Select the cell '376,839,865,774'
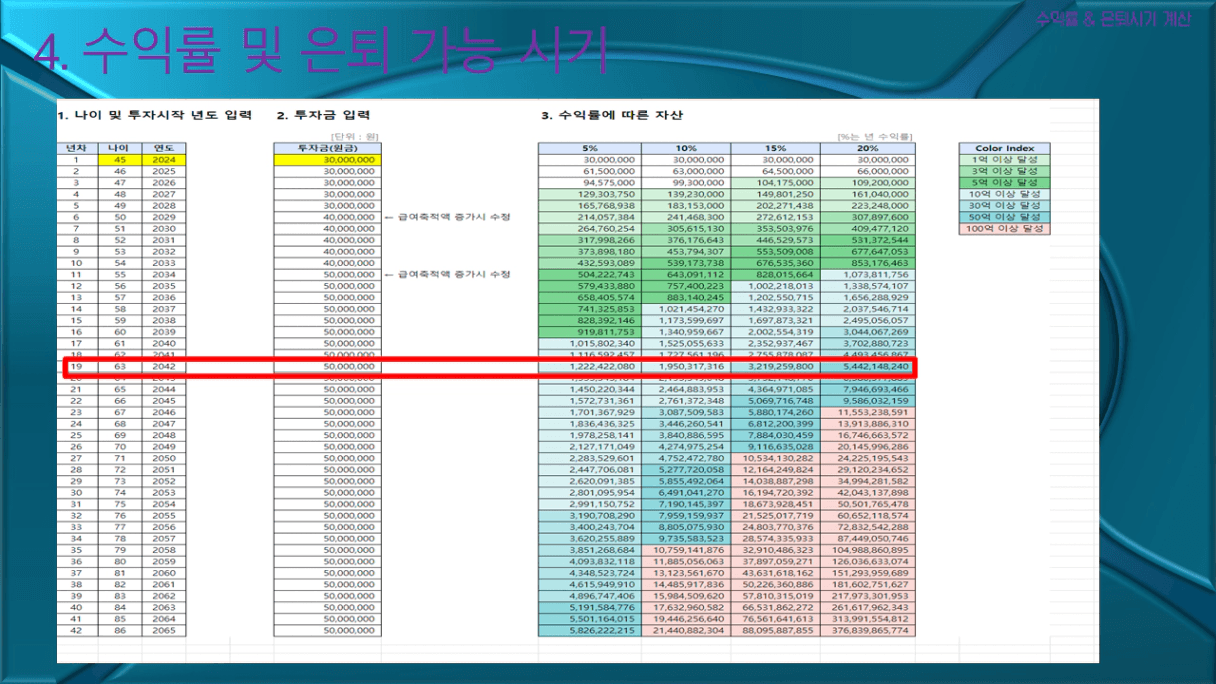 pos(866,631)
